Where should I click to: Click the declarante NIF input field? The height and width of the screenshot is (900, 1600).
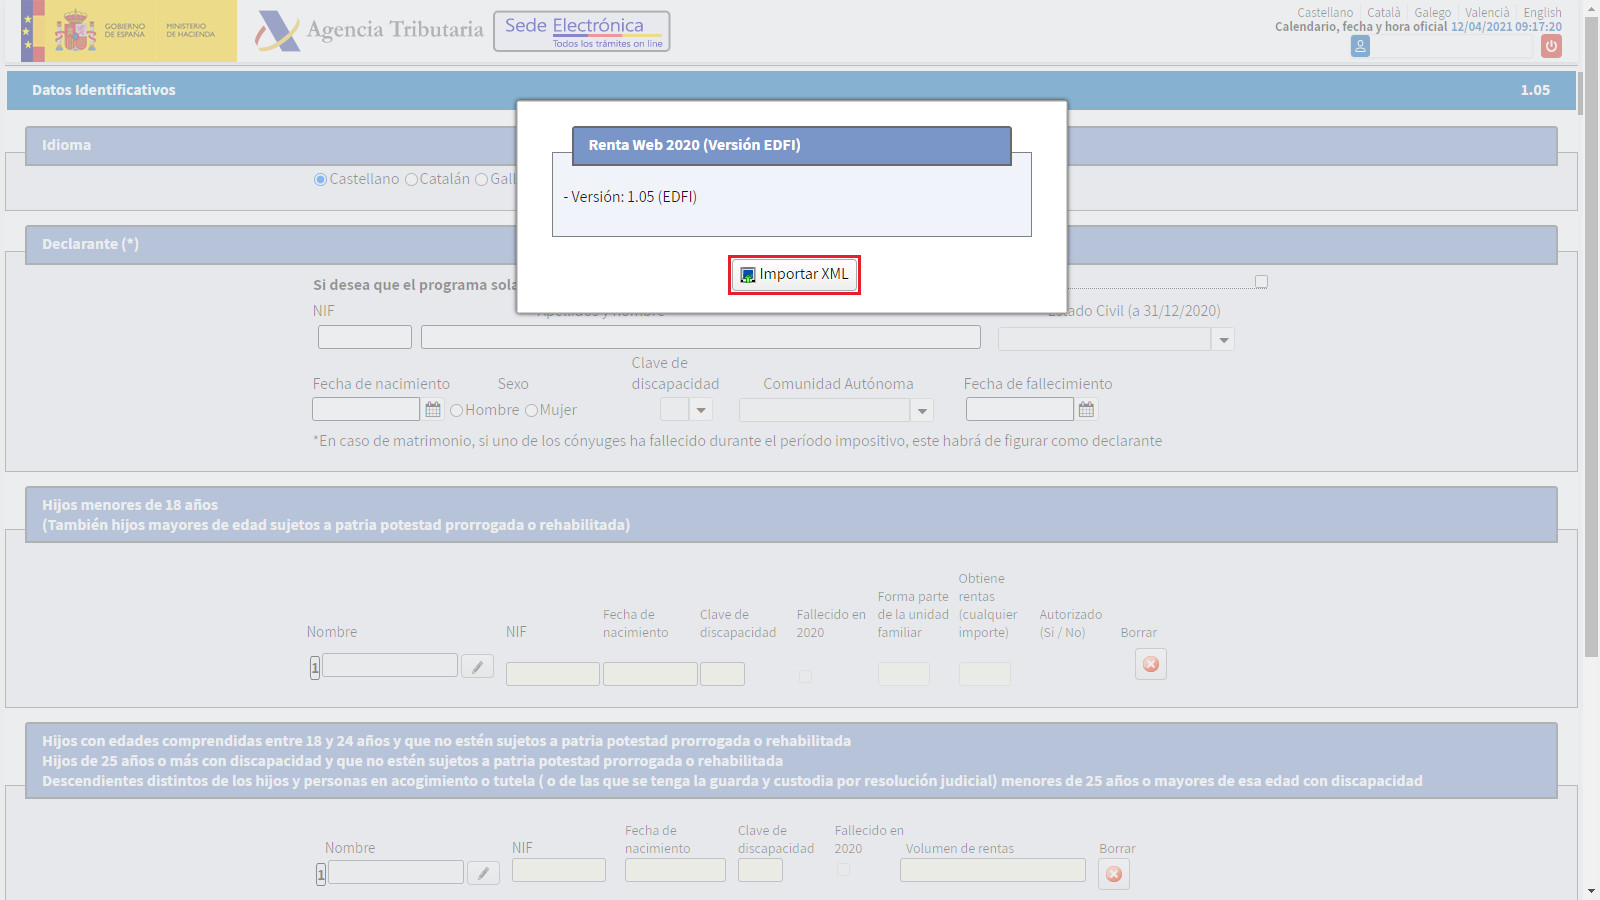[x=365, y=337]
